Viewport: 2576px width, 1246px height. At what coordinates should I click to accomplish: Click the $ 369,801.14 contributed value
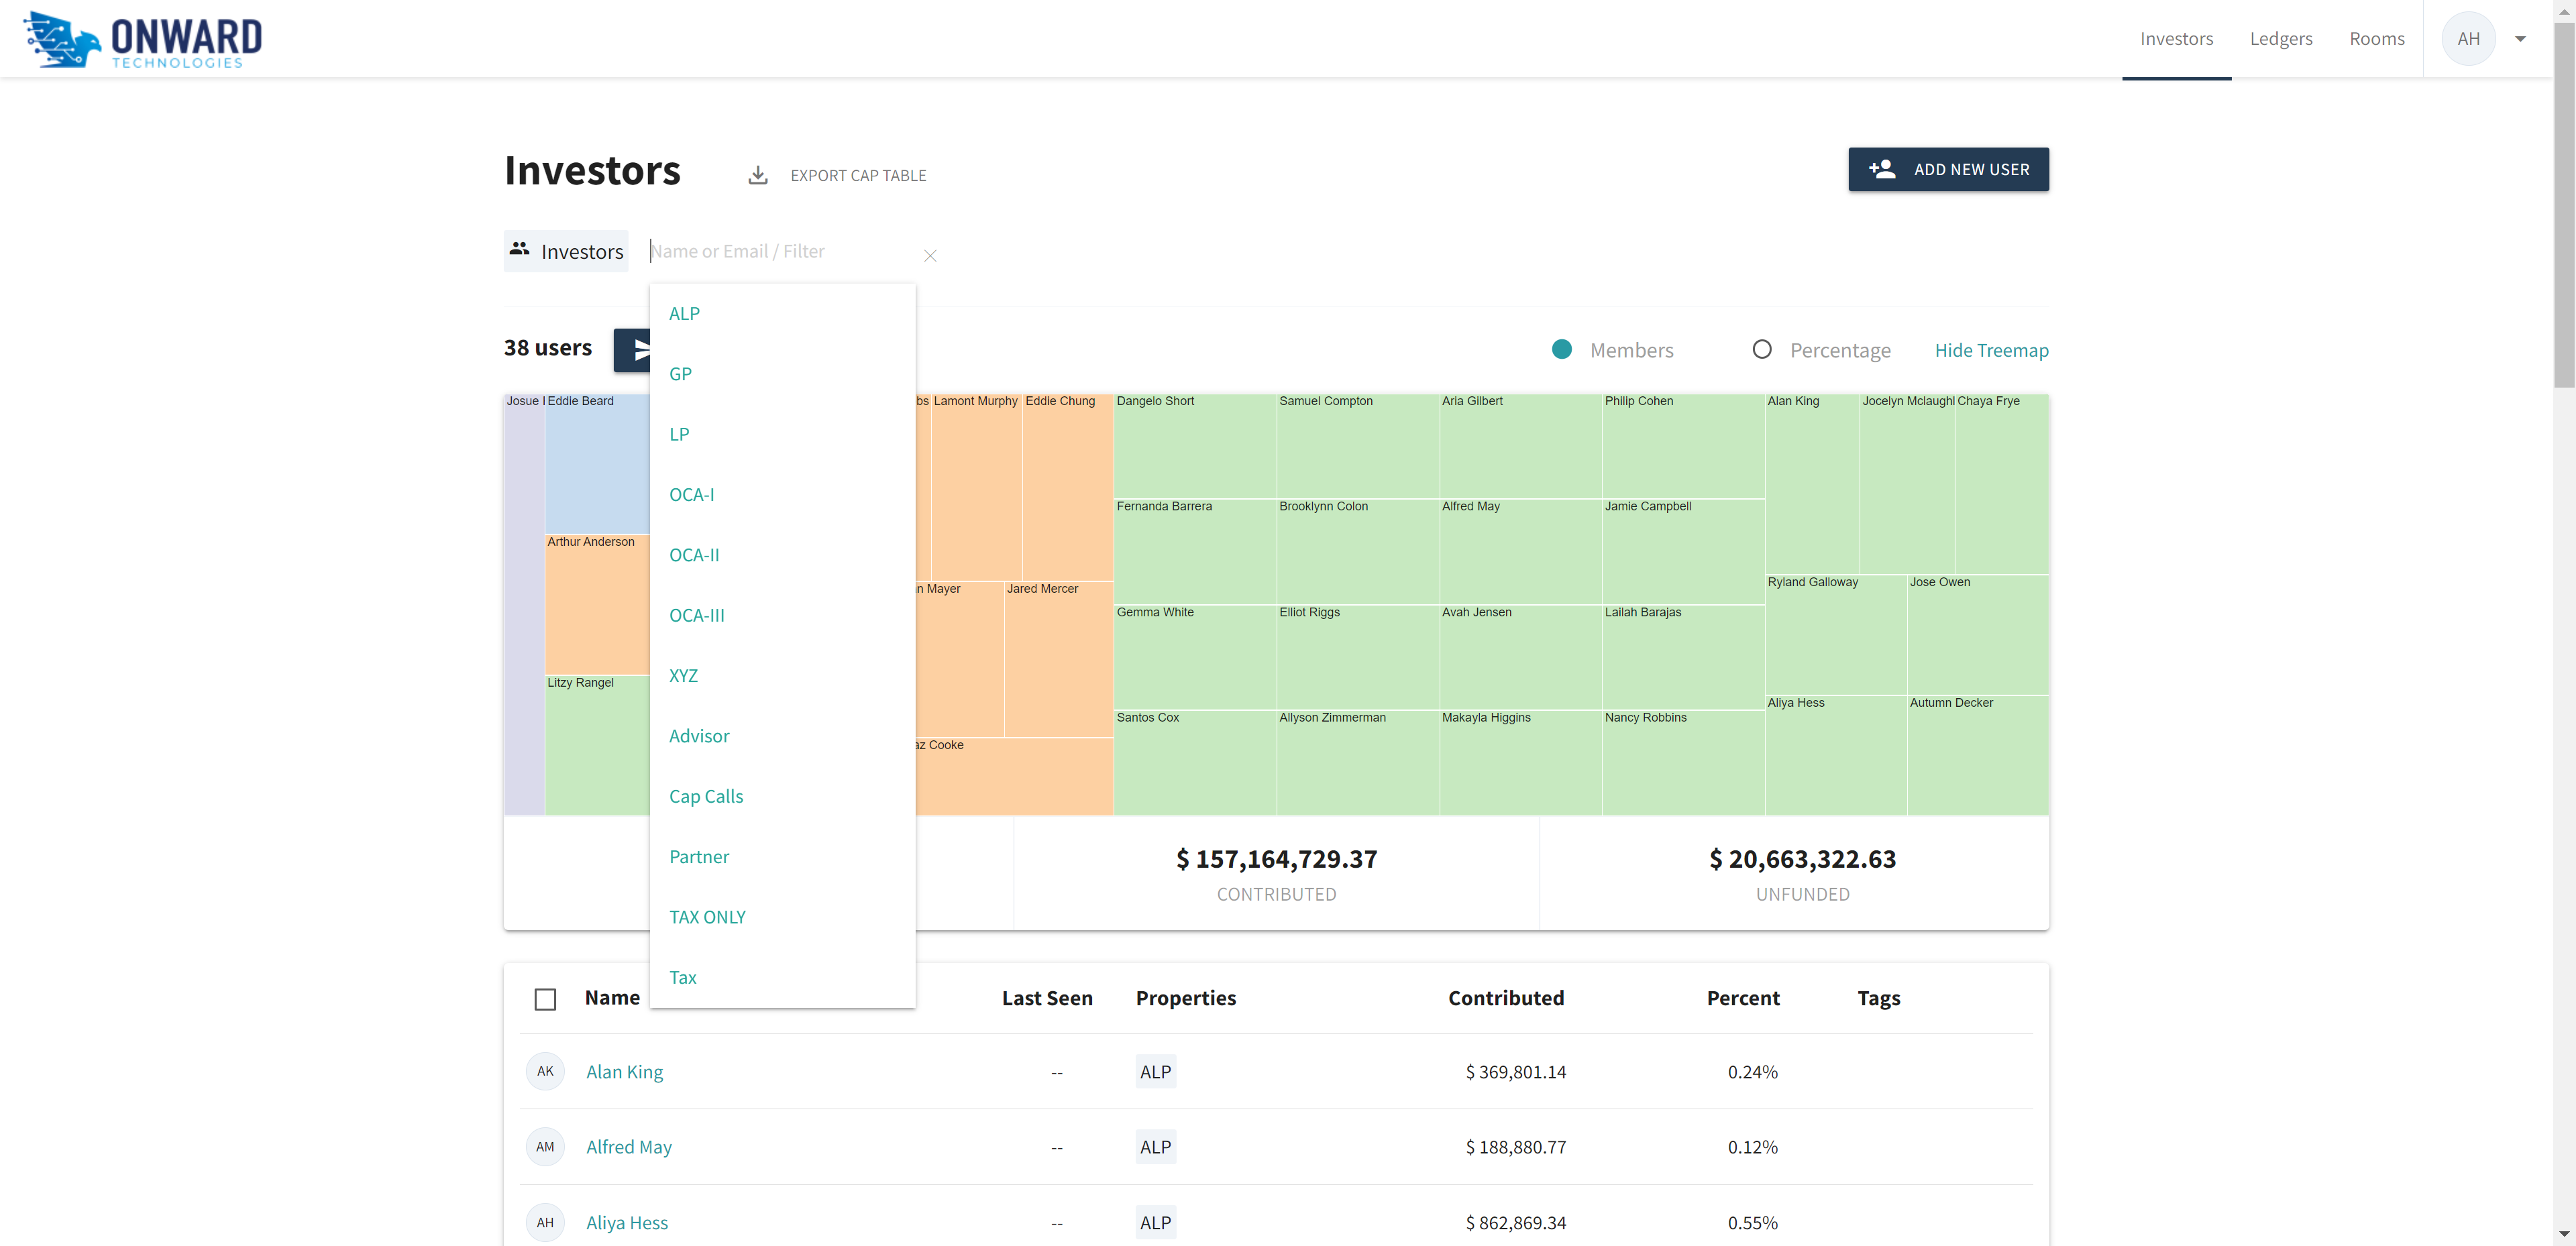[1516, 1072]
